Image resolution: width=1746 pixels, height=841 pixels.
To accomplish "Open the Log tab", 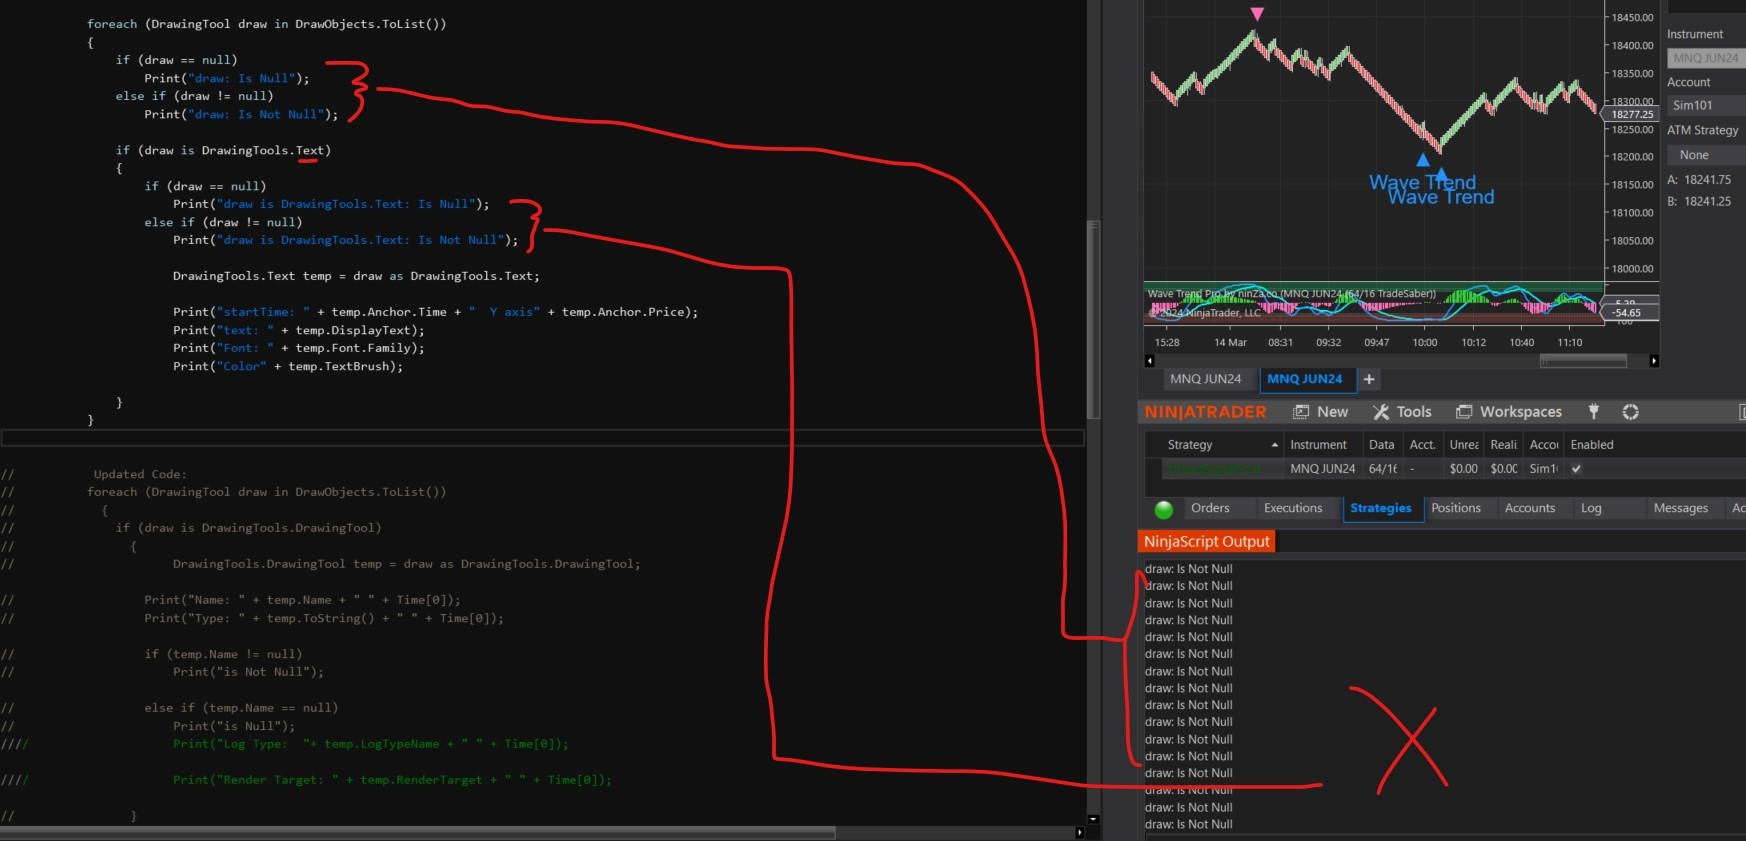I will click(1591, 508).
